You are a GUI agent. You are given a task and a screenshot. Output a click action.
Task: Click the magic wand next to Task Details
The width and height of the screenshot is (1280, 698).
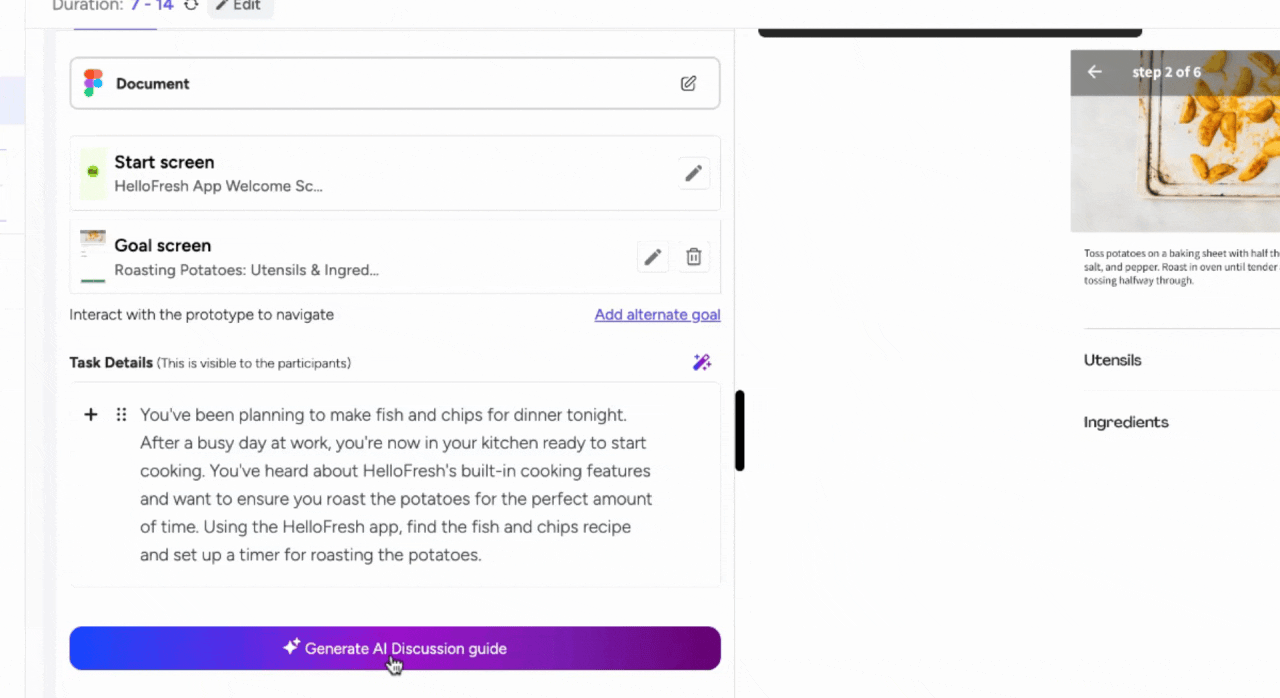click(x=702, y=362)
